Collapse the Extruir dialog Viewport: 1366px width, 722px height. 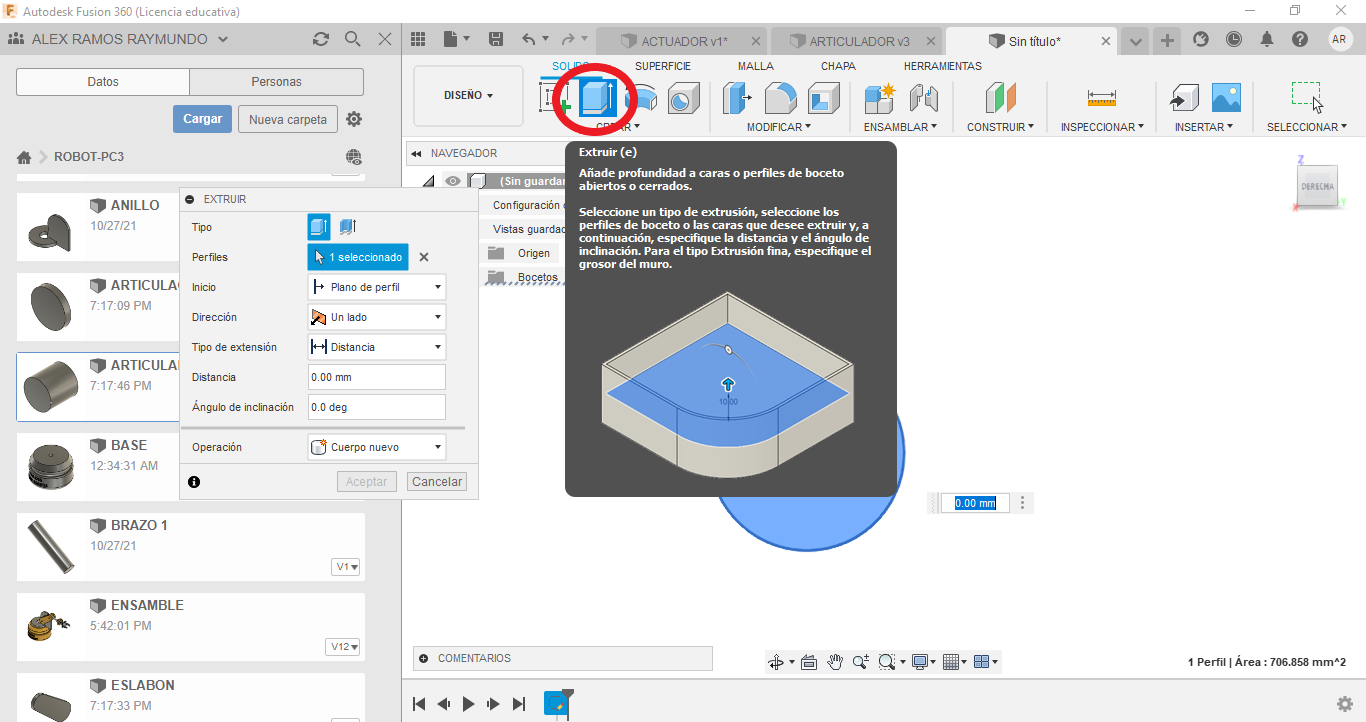[x=190, y=199]
